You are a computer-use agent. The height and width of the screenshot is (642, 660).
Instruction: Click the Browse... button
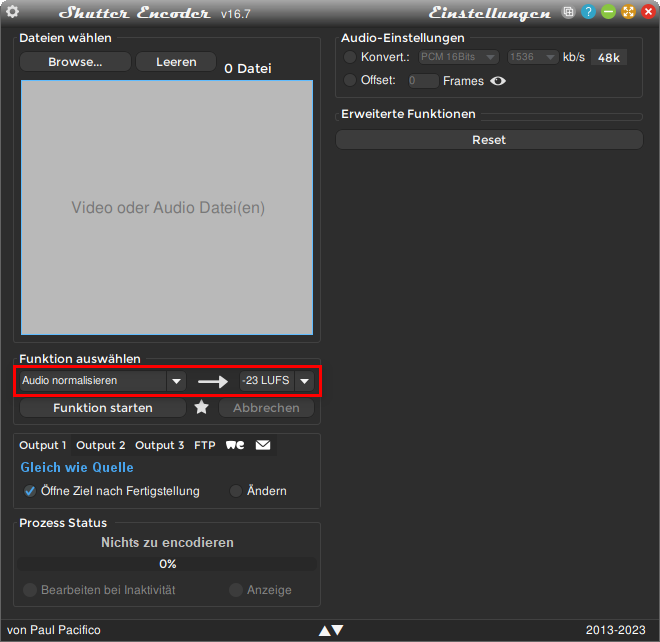(x=75, y=62)
